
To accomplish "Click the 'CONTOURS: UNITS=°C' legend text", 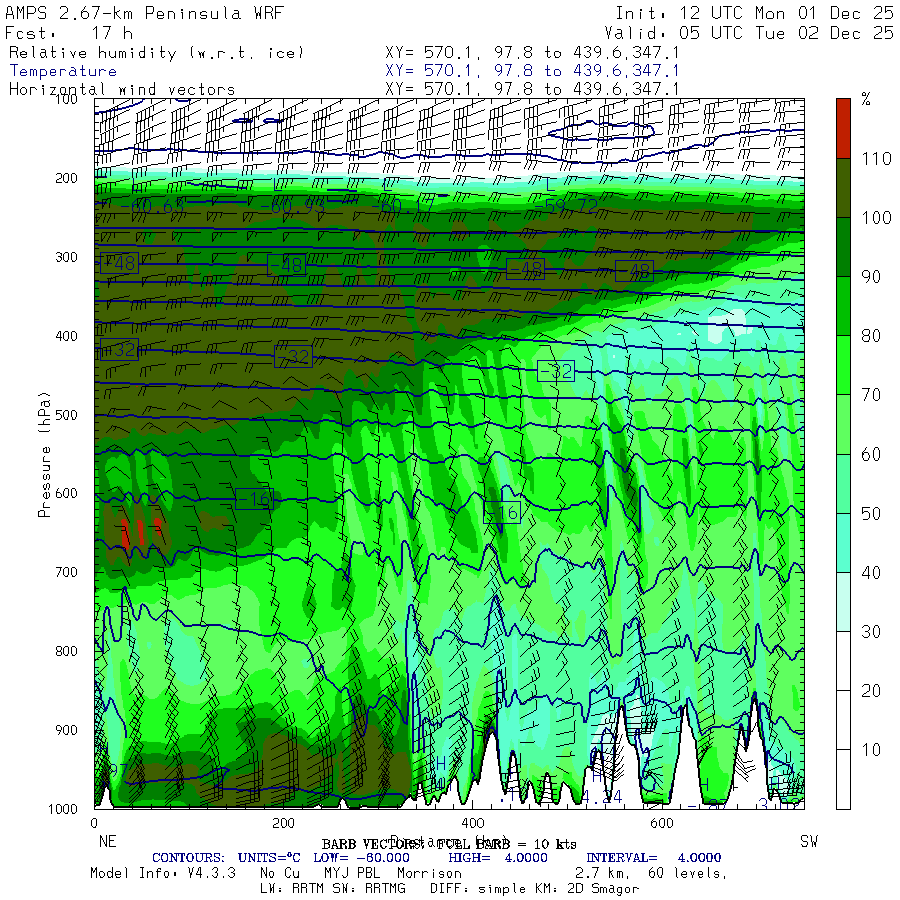I will 226,858.
